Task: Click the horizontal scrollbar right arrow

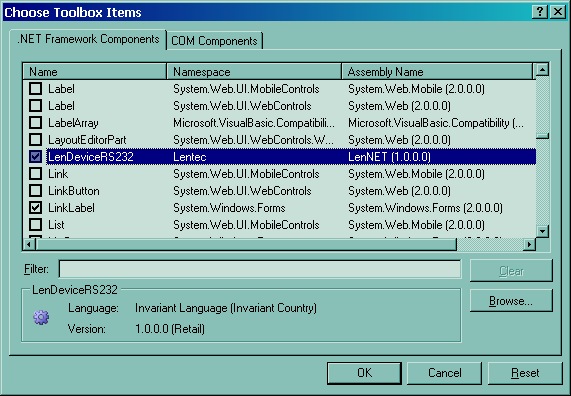Action: pyautogui.click(x=529, y=244)
